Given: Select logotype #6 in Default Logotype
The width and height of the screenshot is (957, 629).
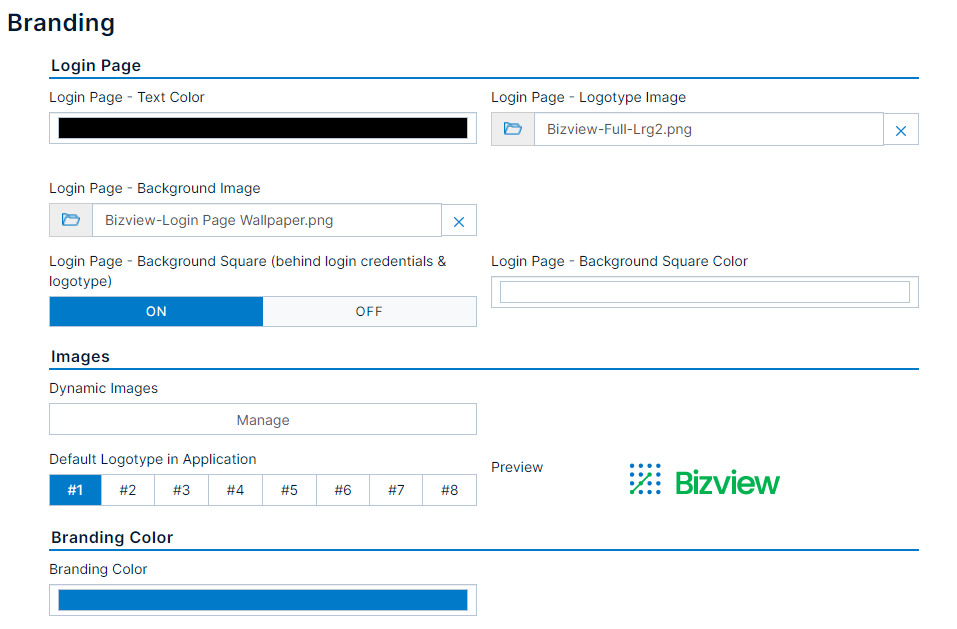Looking at the screenshot, I should [342, 490].
